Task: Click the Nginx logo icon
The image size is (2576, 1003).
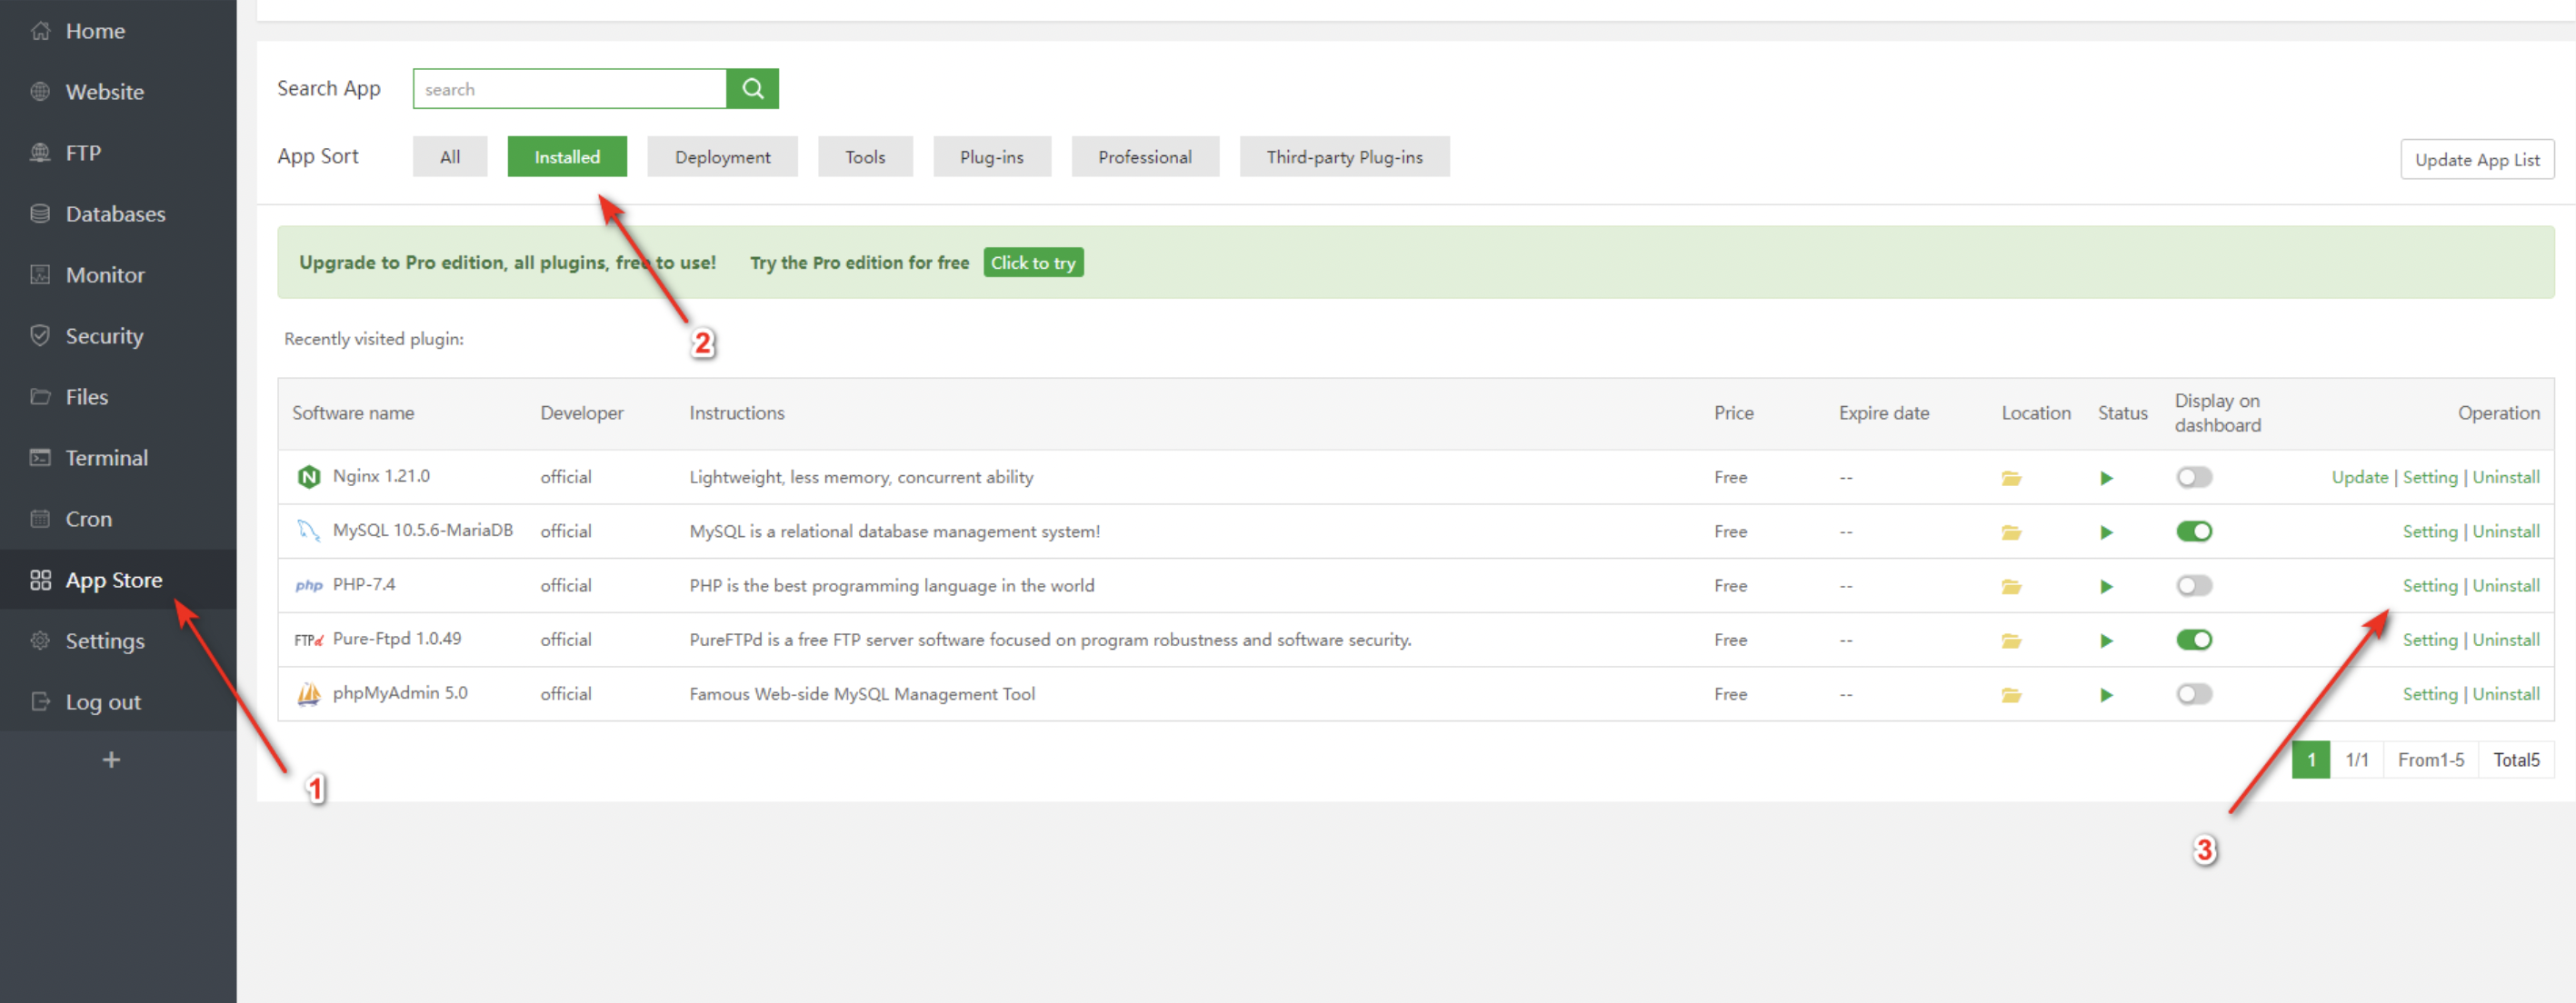Action: [x=309, y=477]
